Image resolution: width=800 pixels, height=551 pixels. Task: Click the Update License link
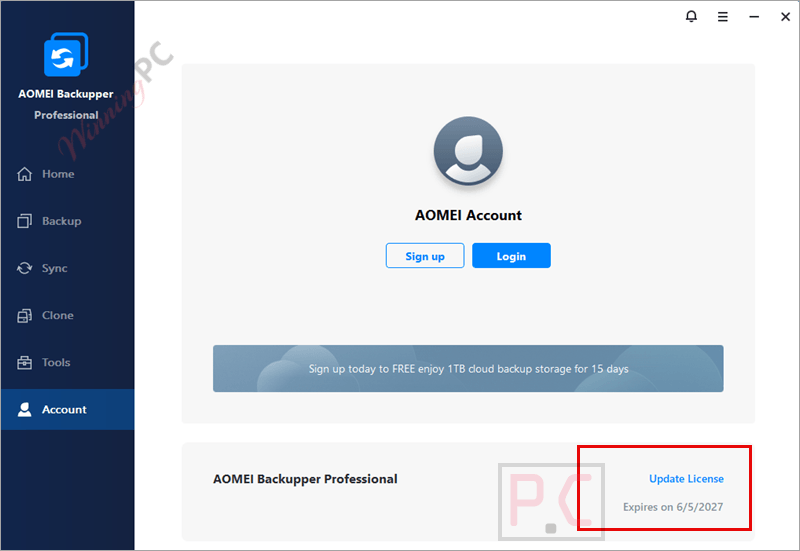pos(686,479)
